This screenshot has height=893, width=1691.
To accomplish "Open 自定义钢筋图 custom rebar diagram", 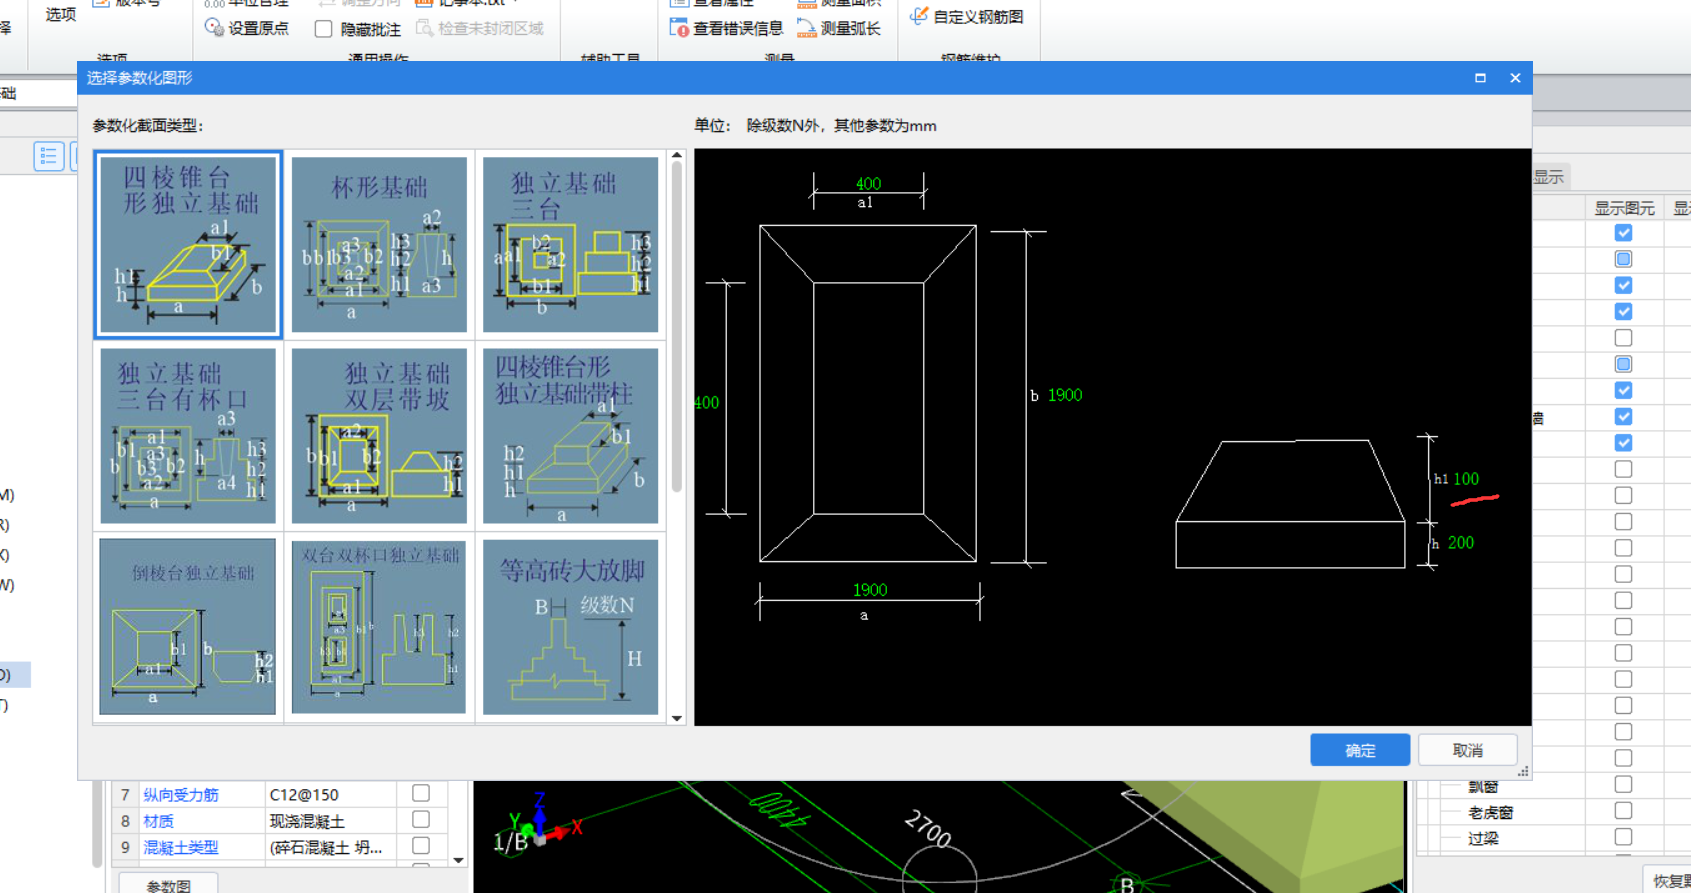I will [x=967, y=16].
